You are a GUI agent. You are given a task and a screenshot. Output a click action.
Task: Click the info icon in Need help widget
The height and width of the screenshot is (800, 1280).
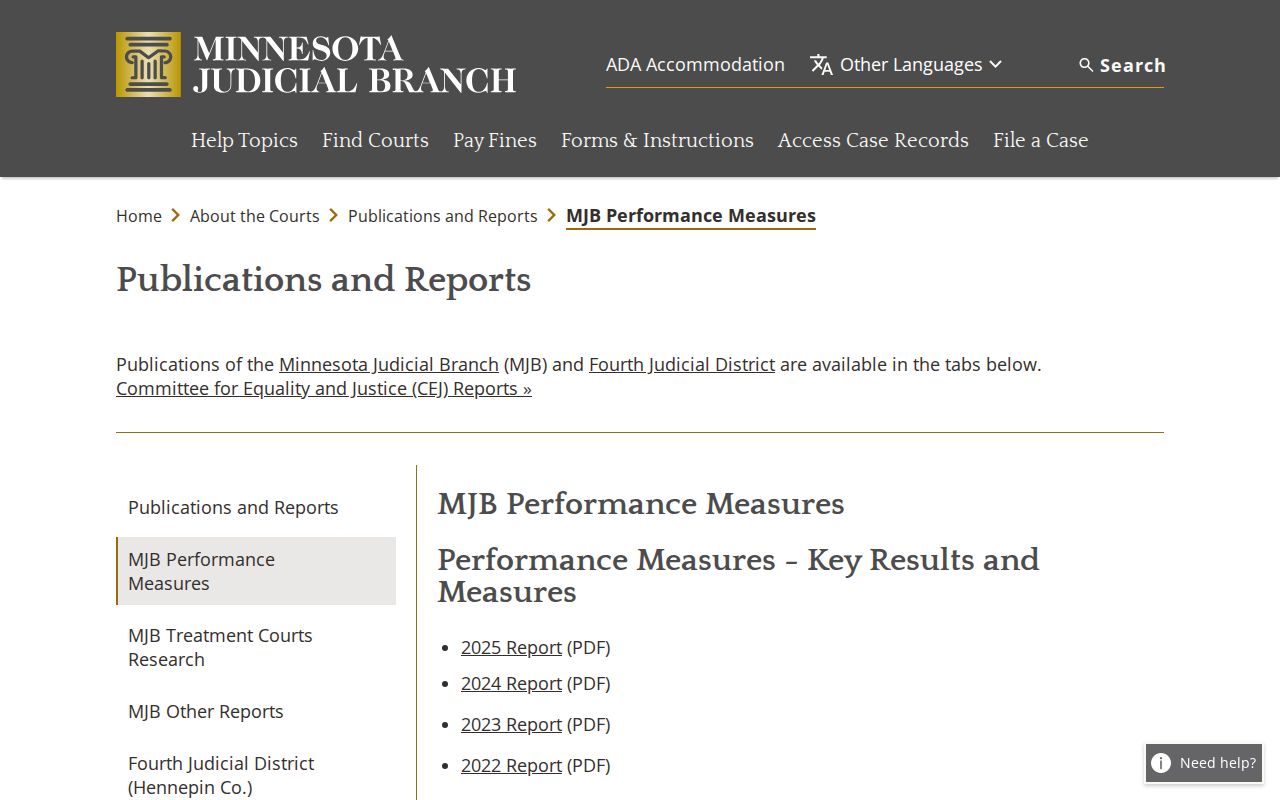tap(1161, 763)
